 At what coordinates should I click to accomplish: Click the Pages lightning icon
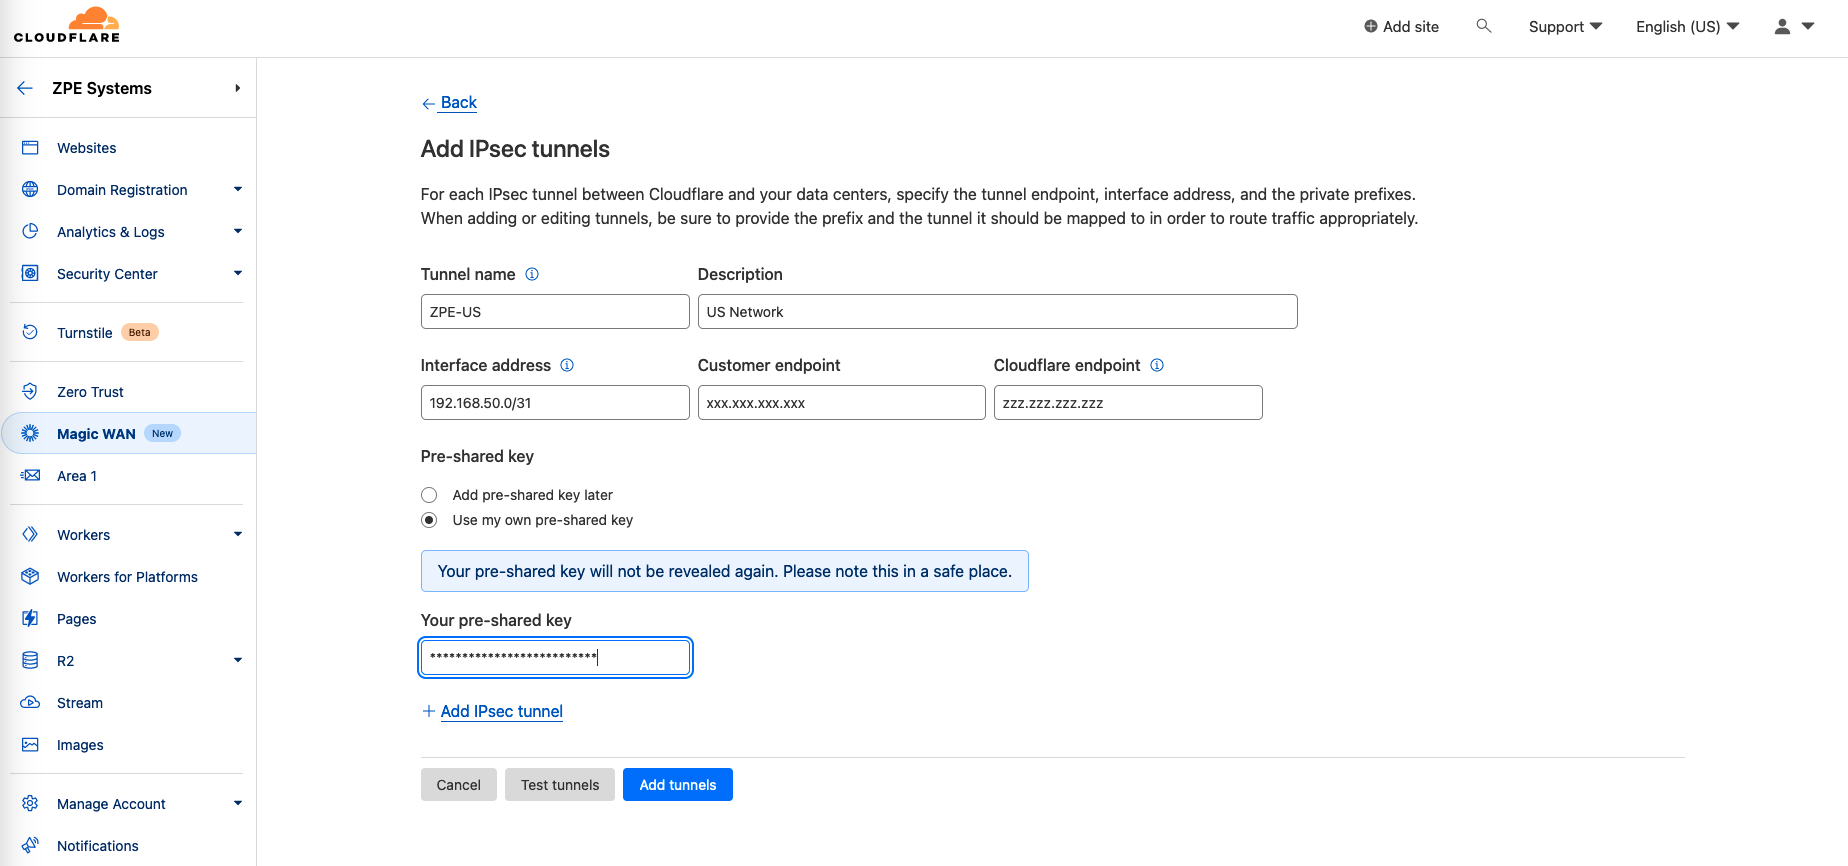(30, 619)
